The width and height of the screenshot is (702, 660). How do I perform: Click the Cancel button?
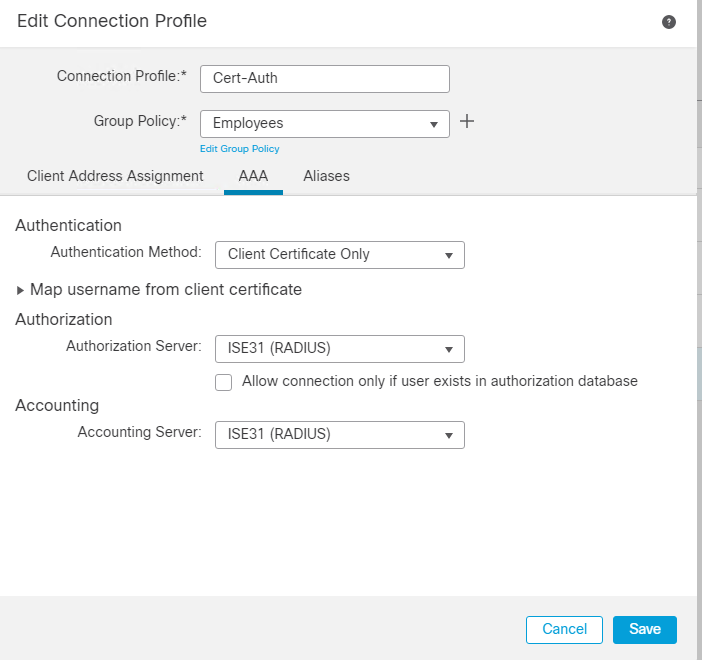tap(564, 629)
